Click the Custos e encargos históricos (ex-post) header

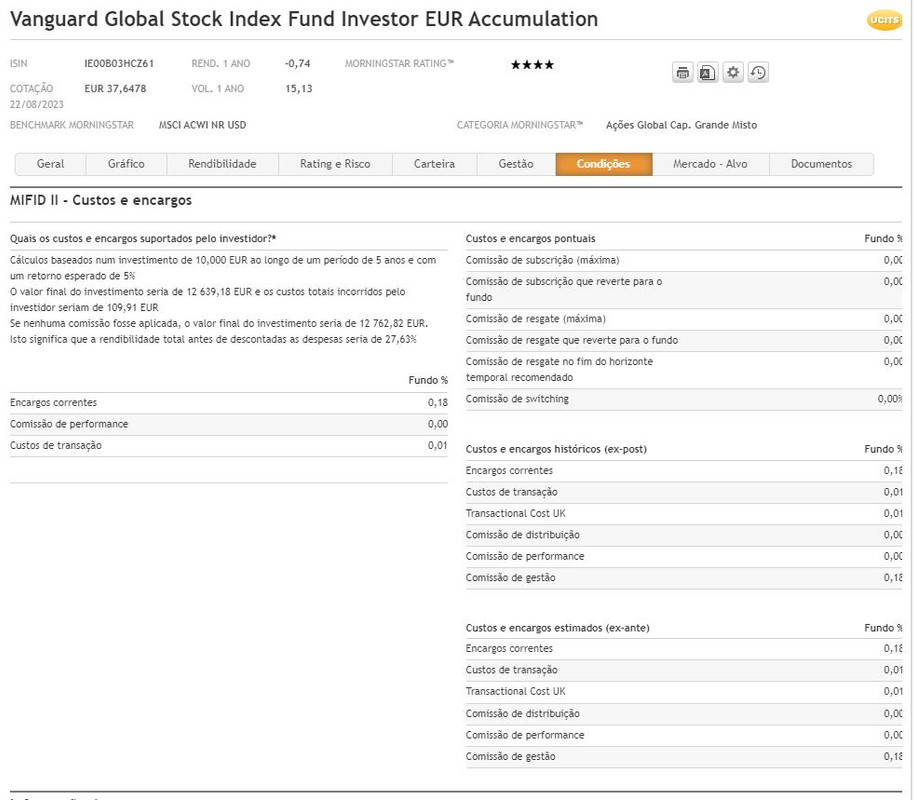coord(556,449)
